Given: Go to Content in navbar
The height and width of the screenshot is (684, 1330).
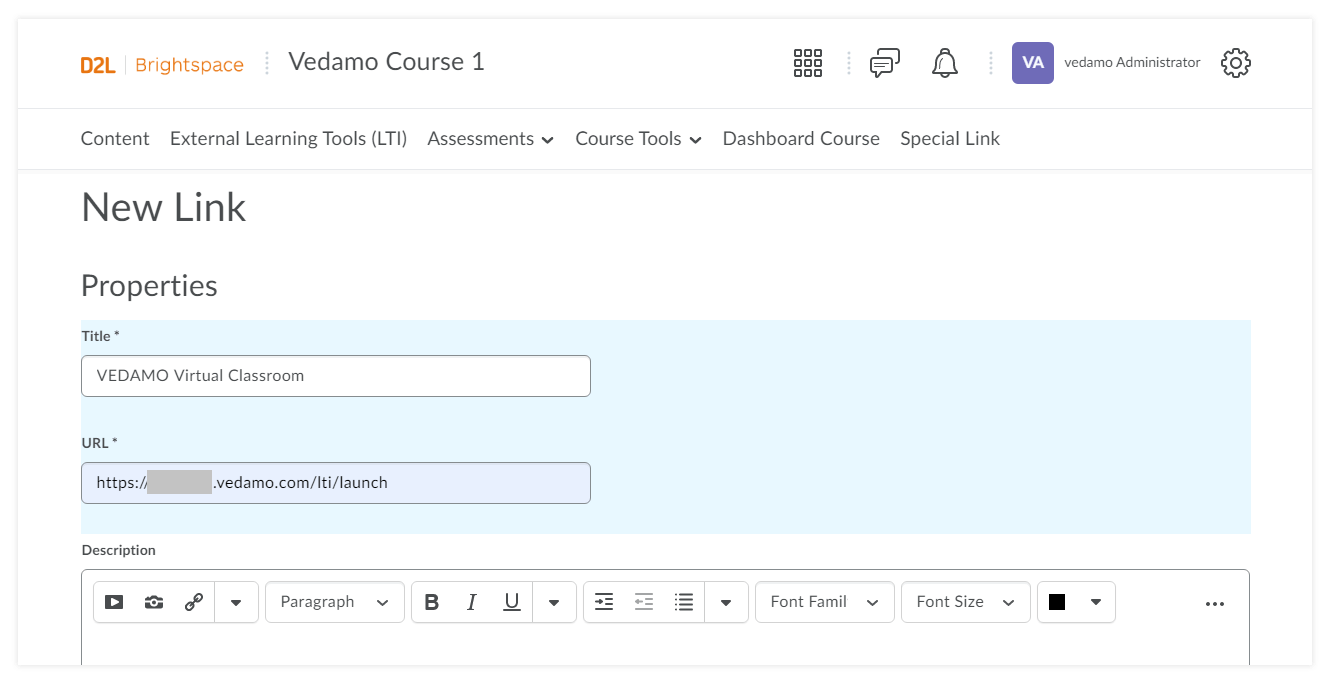Looking at the screenshot, I should pyautogui.click(x=115, y=139).
